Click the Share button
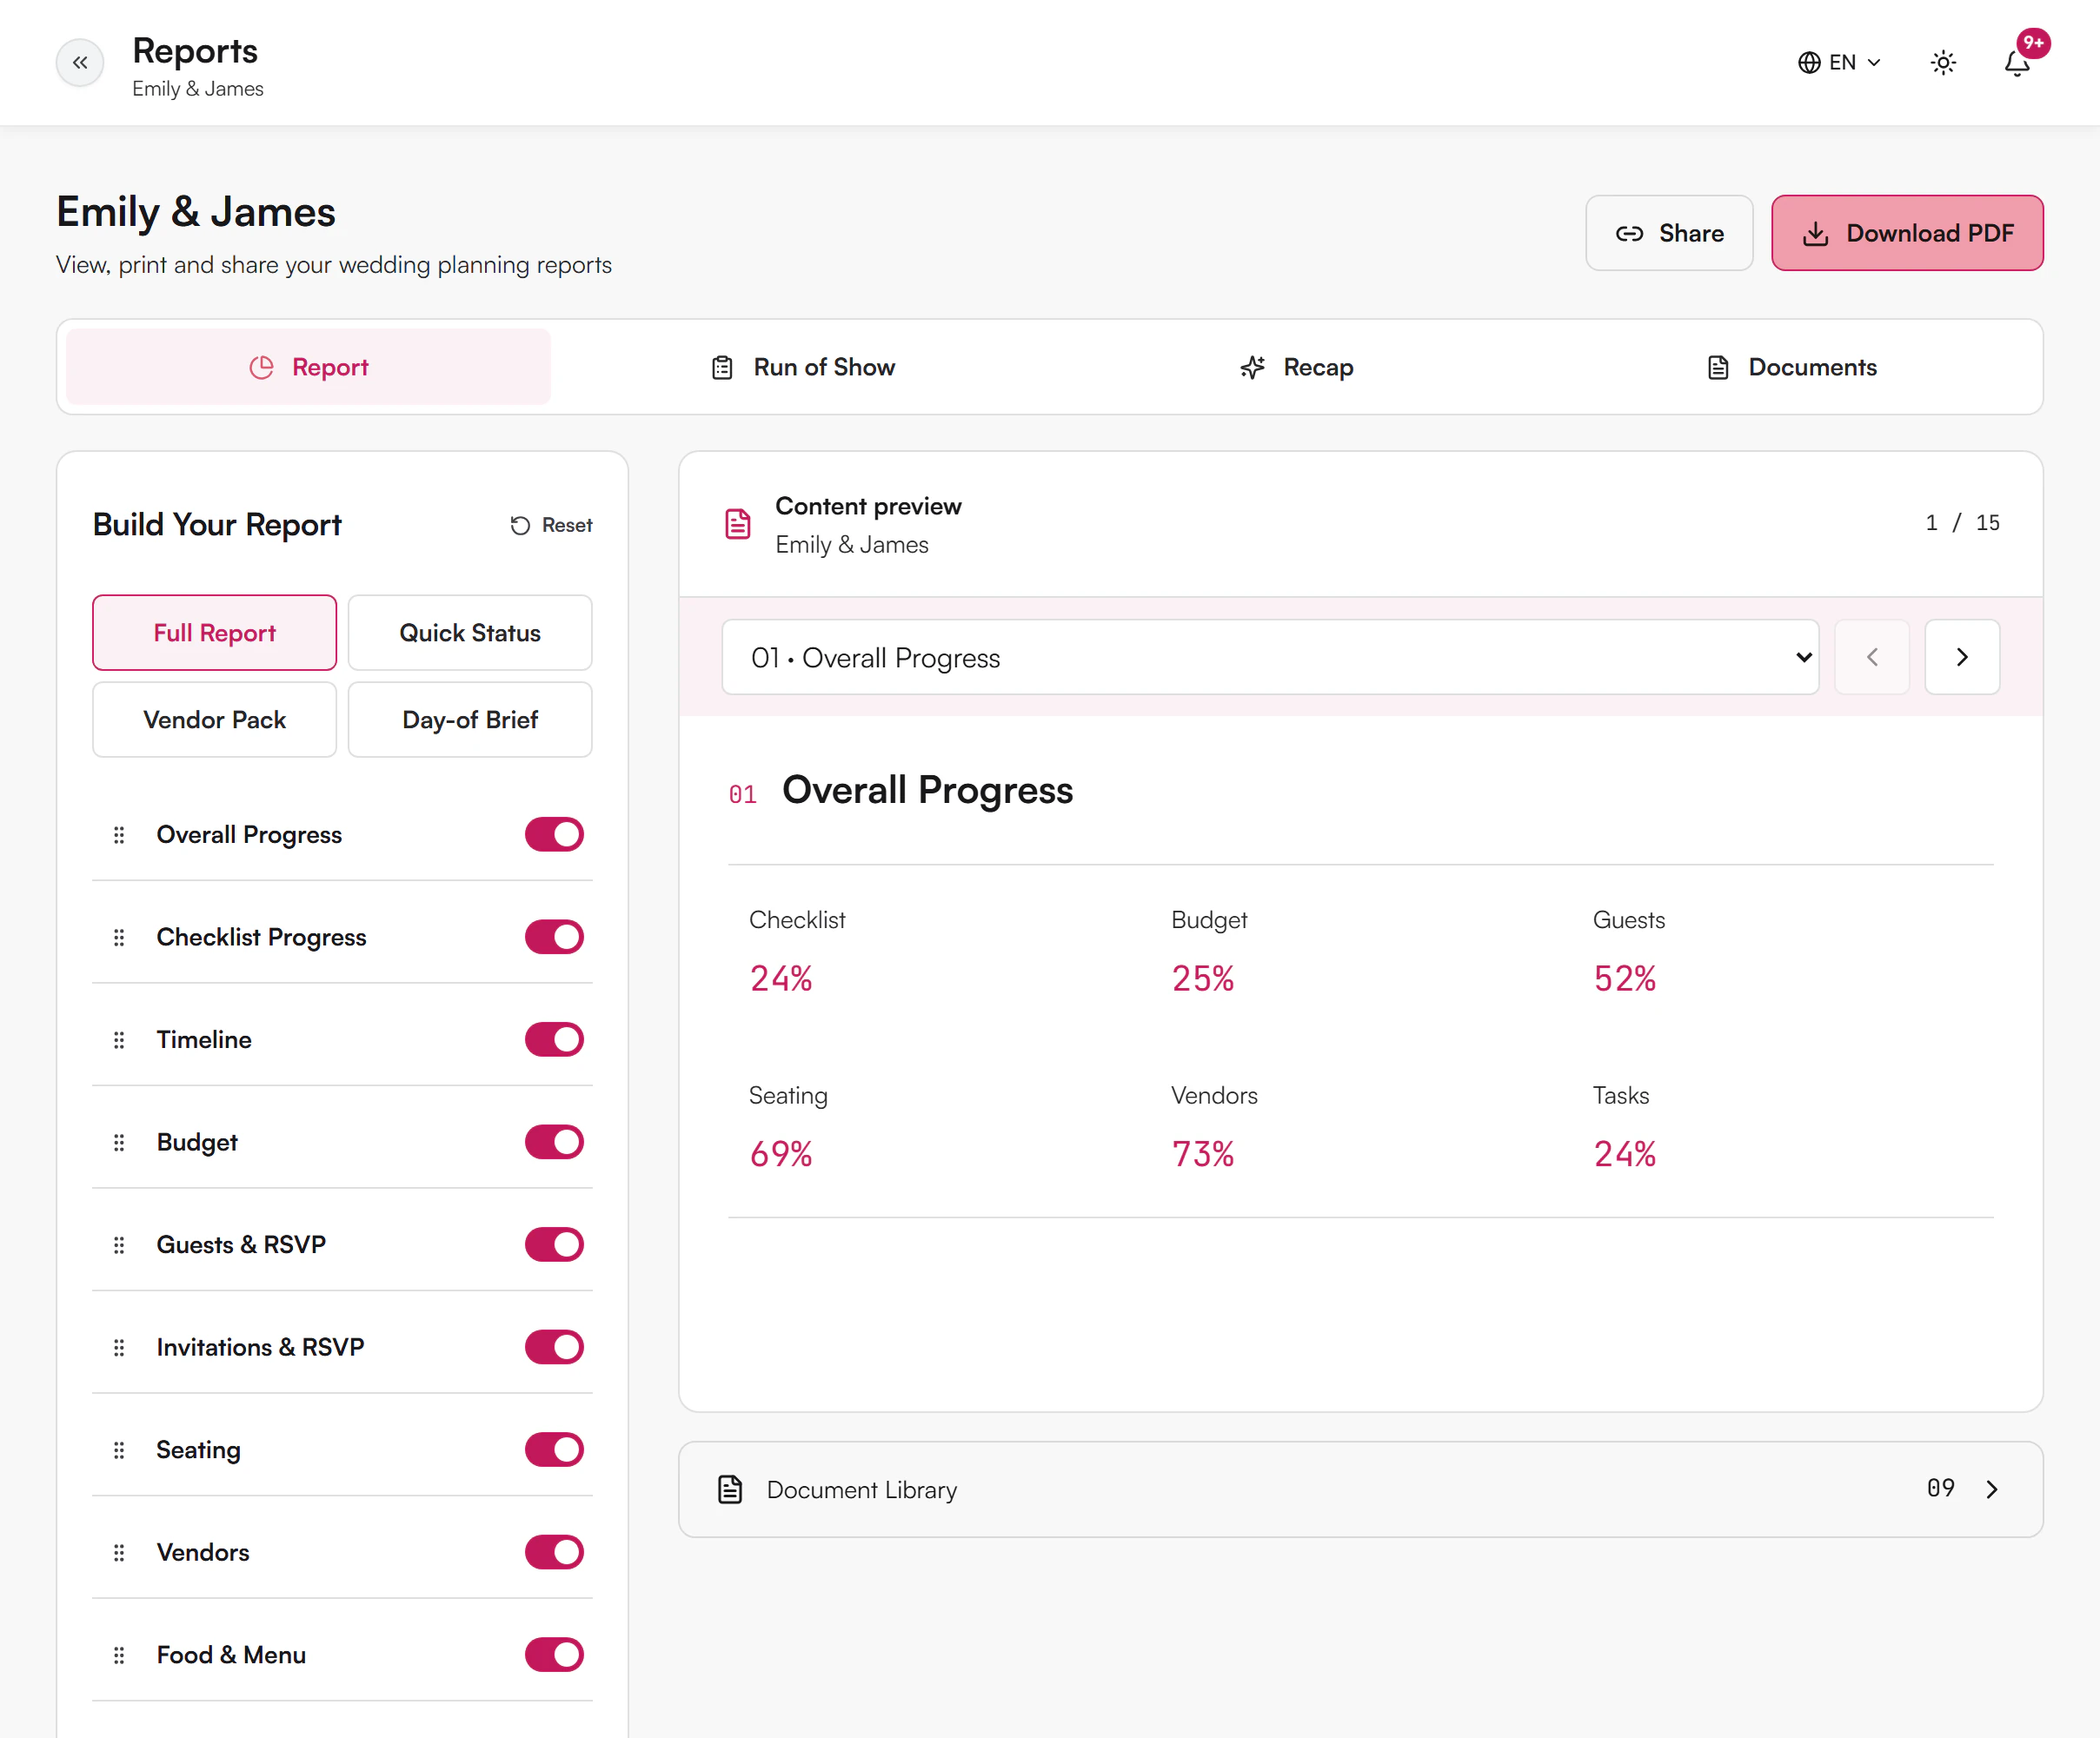This screenshot has width=2100, height=1738. [1669, 233]
